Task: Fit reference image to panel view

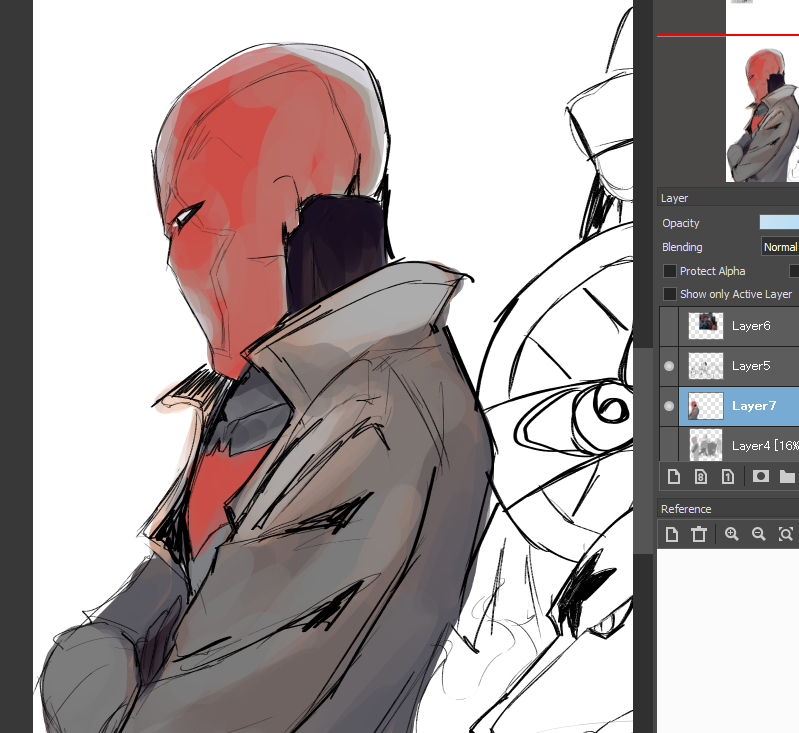Action: (x=786, y=534)
